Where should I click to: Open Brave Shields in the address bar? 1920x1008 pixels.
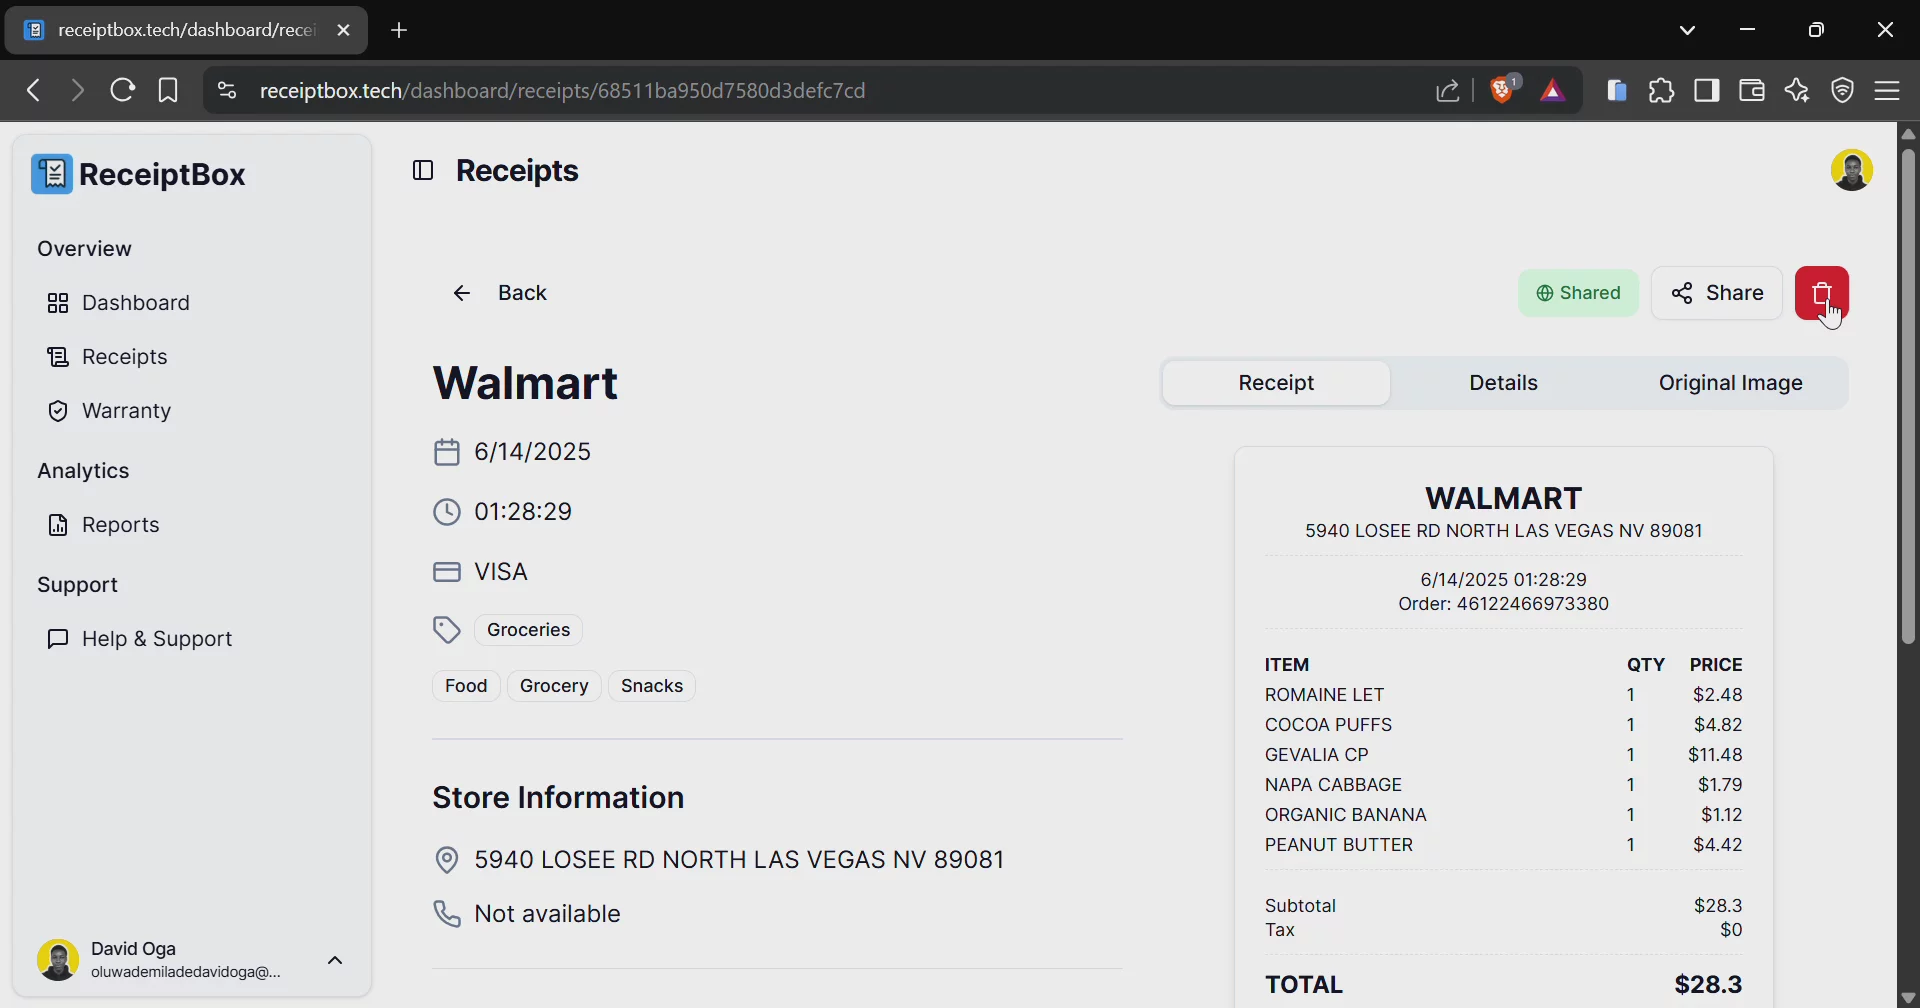pos(1502,90)
